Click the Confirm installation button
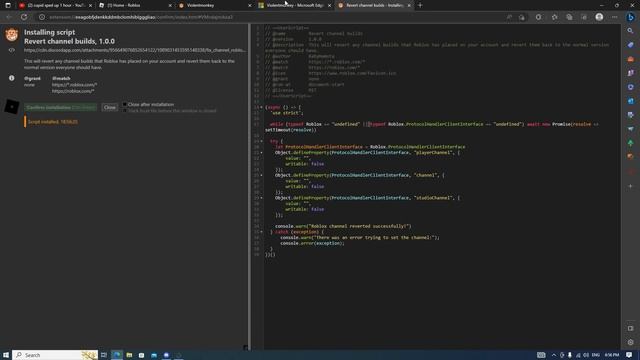This screenshot has width=640, height=360. (x=60, y=107)
